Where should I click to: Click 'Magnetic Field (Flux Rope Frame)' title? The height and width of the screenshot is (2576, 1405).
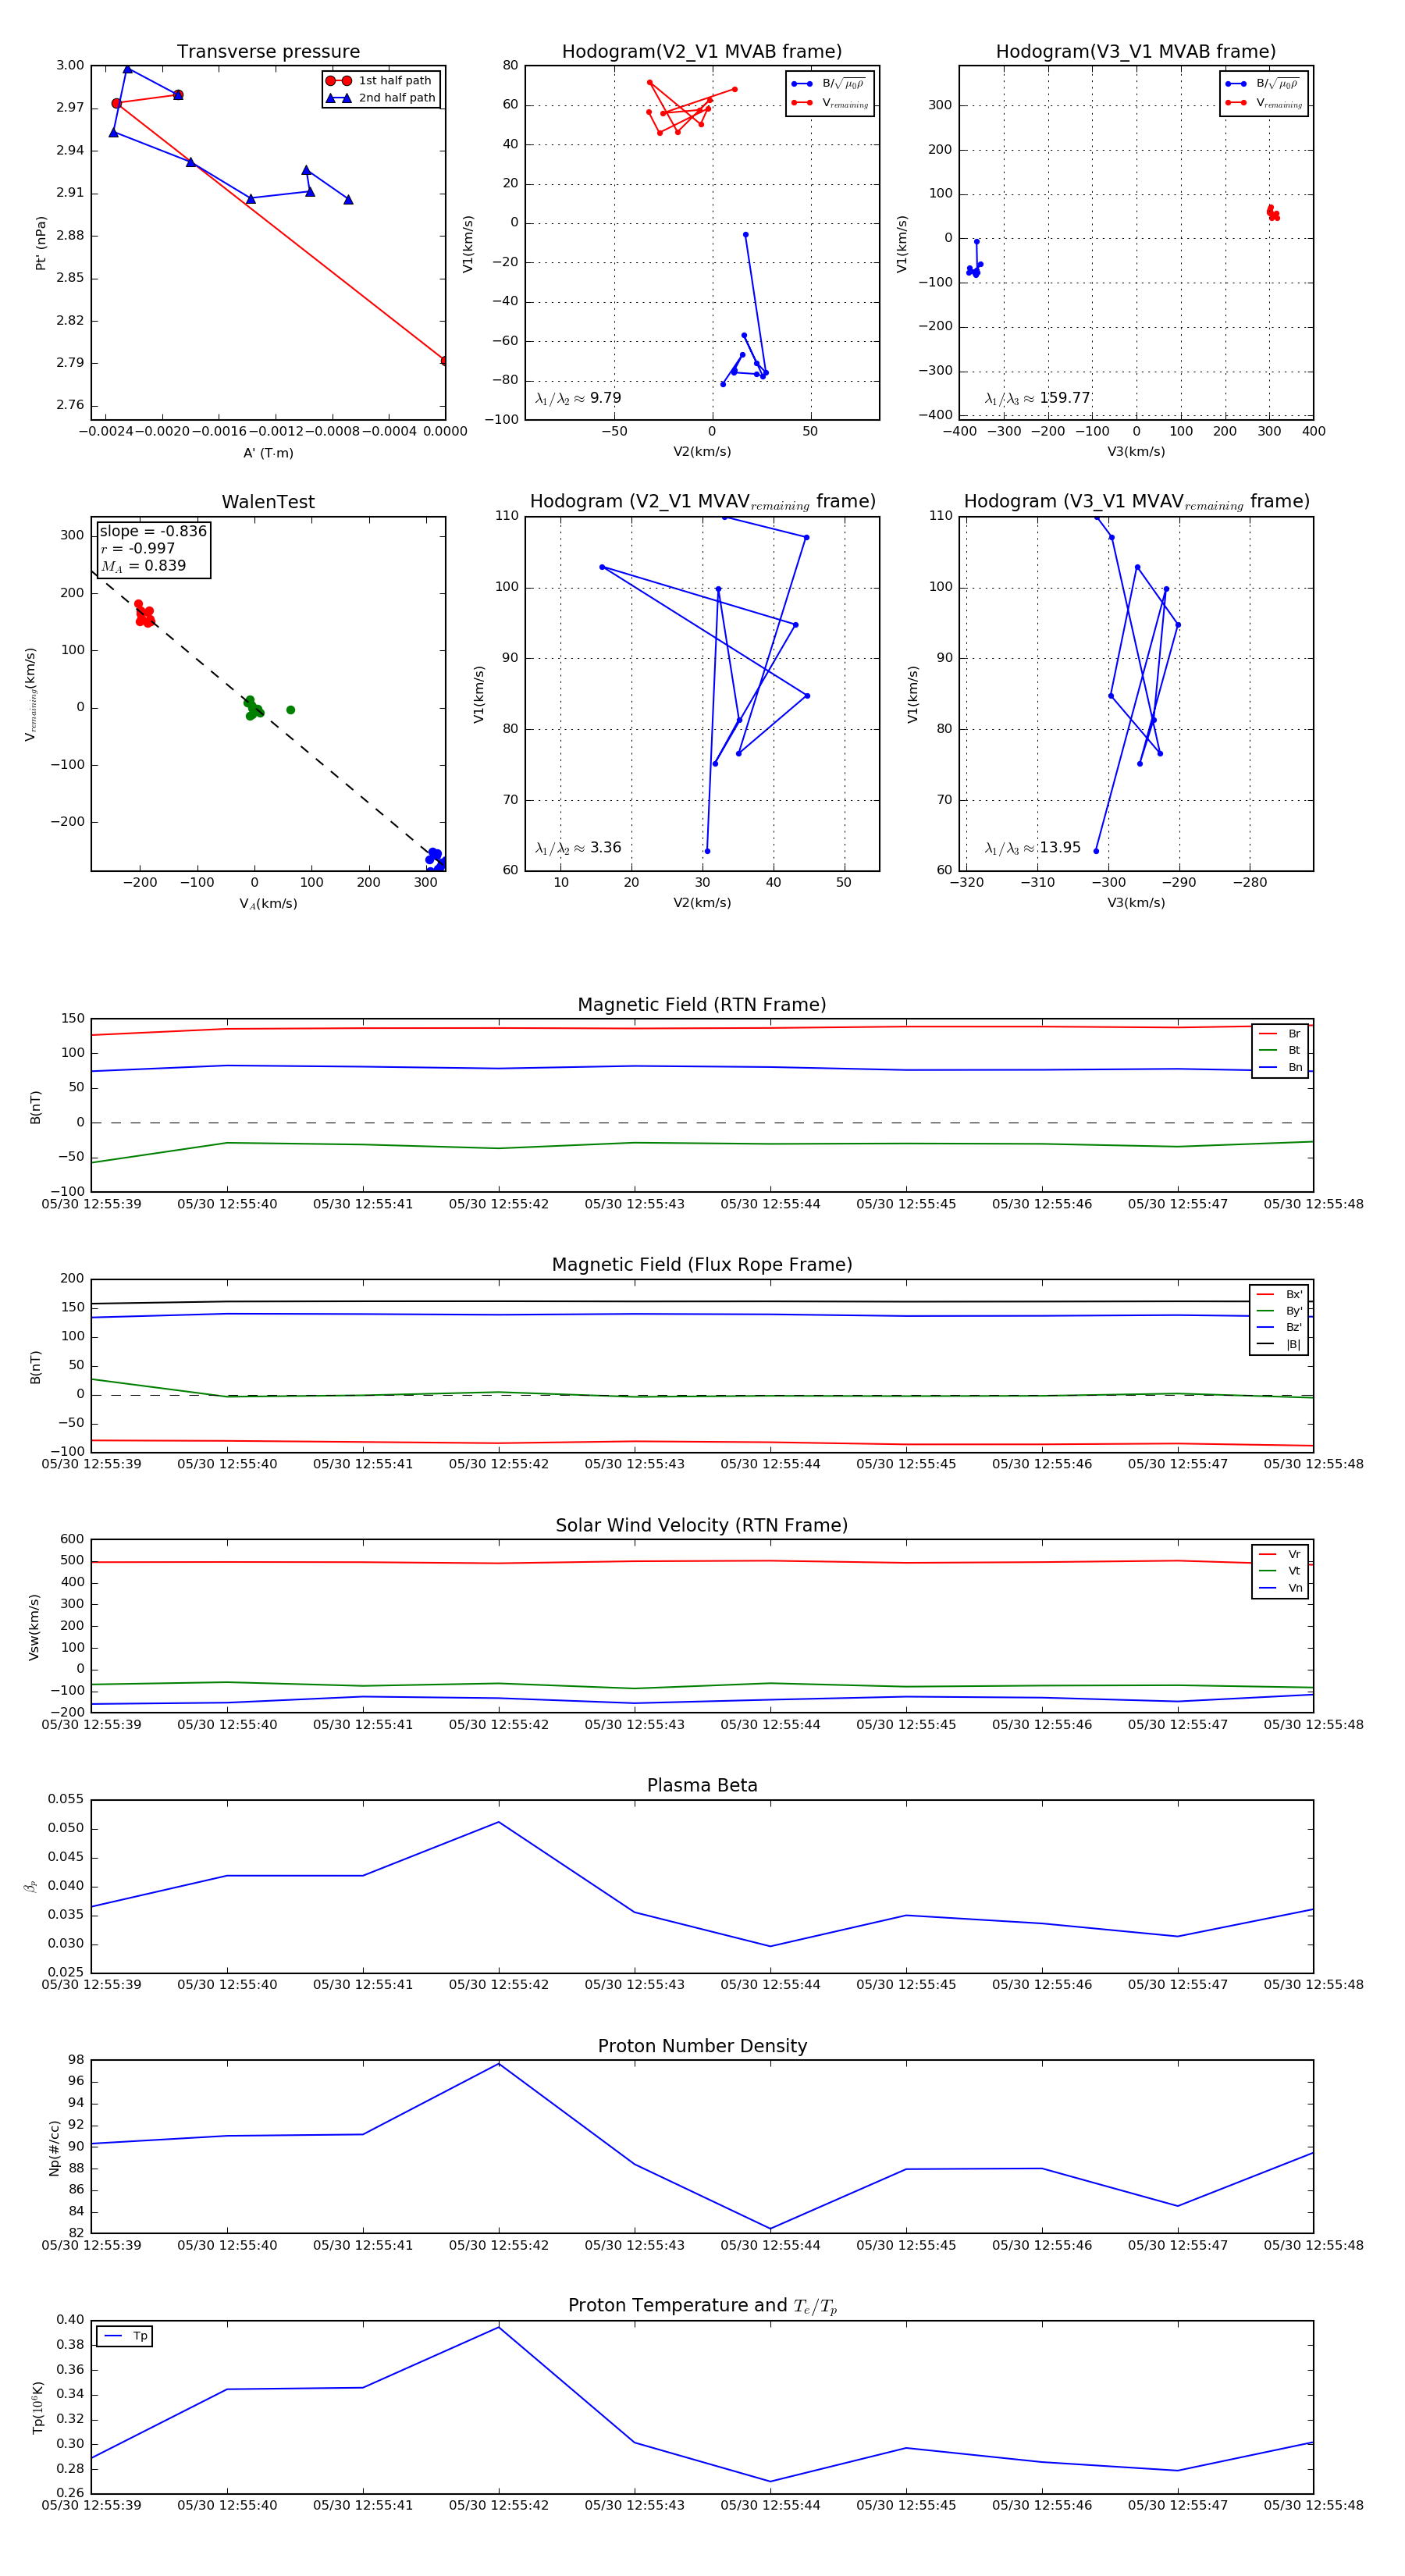(x=702, y=1265)
